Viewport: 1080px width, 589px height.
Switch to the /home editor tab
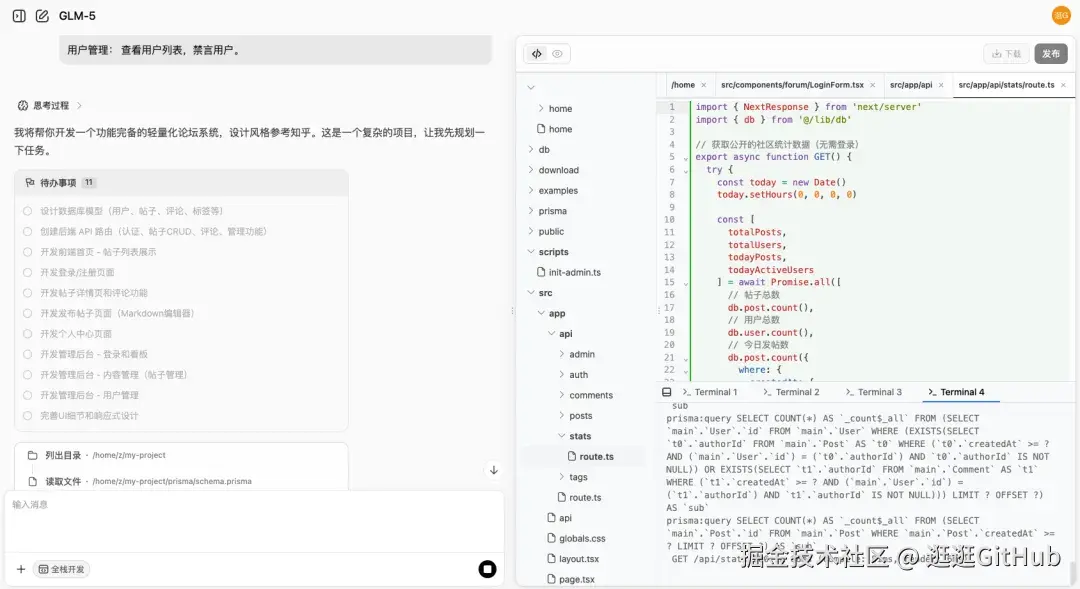click(683, 85)
